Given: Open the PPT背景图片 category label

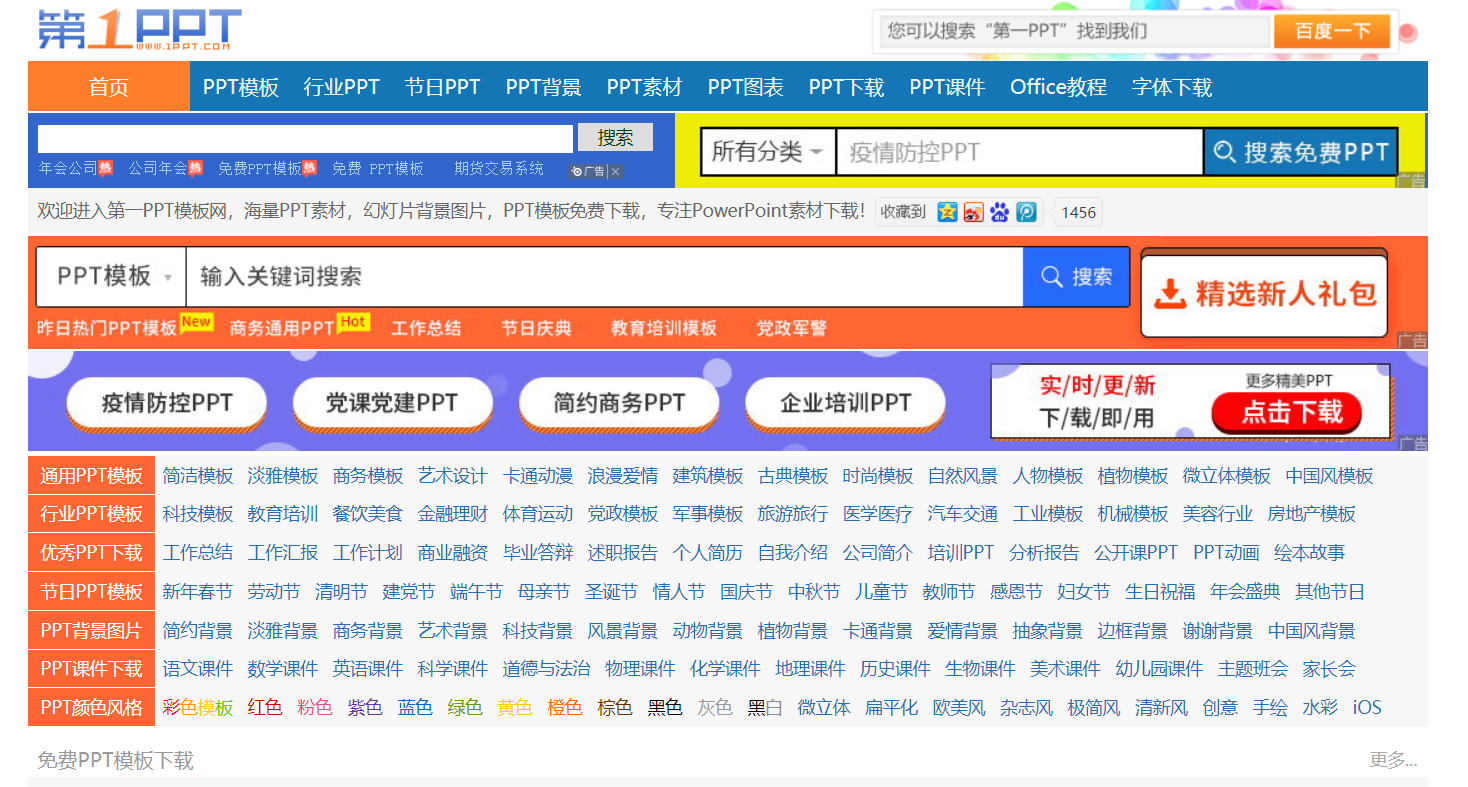Looking at the screenshot, I should coord(92,631).
